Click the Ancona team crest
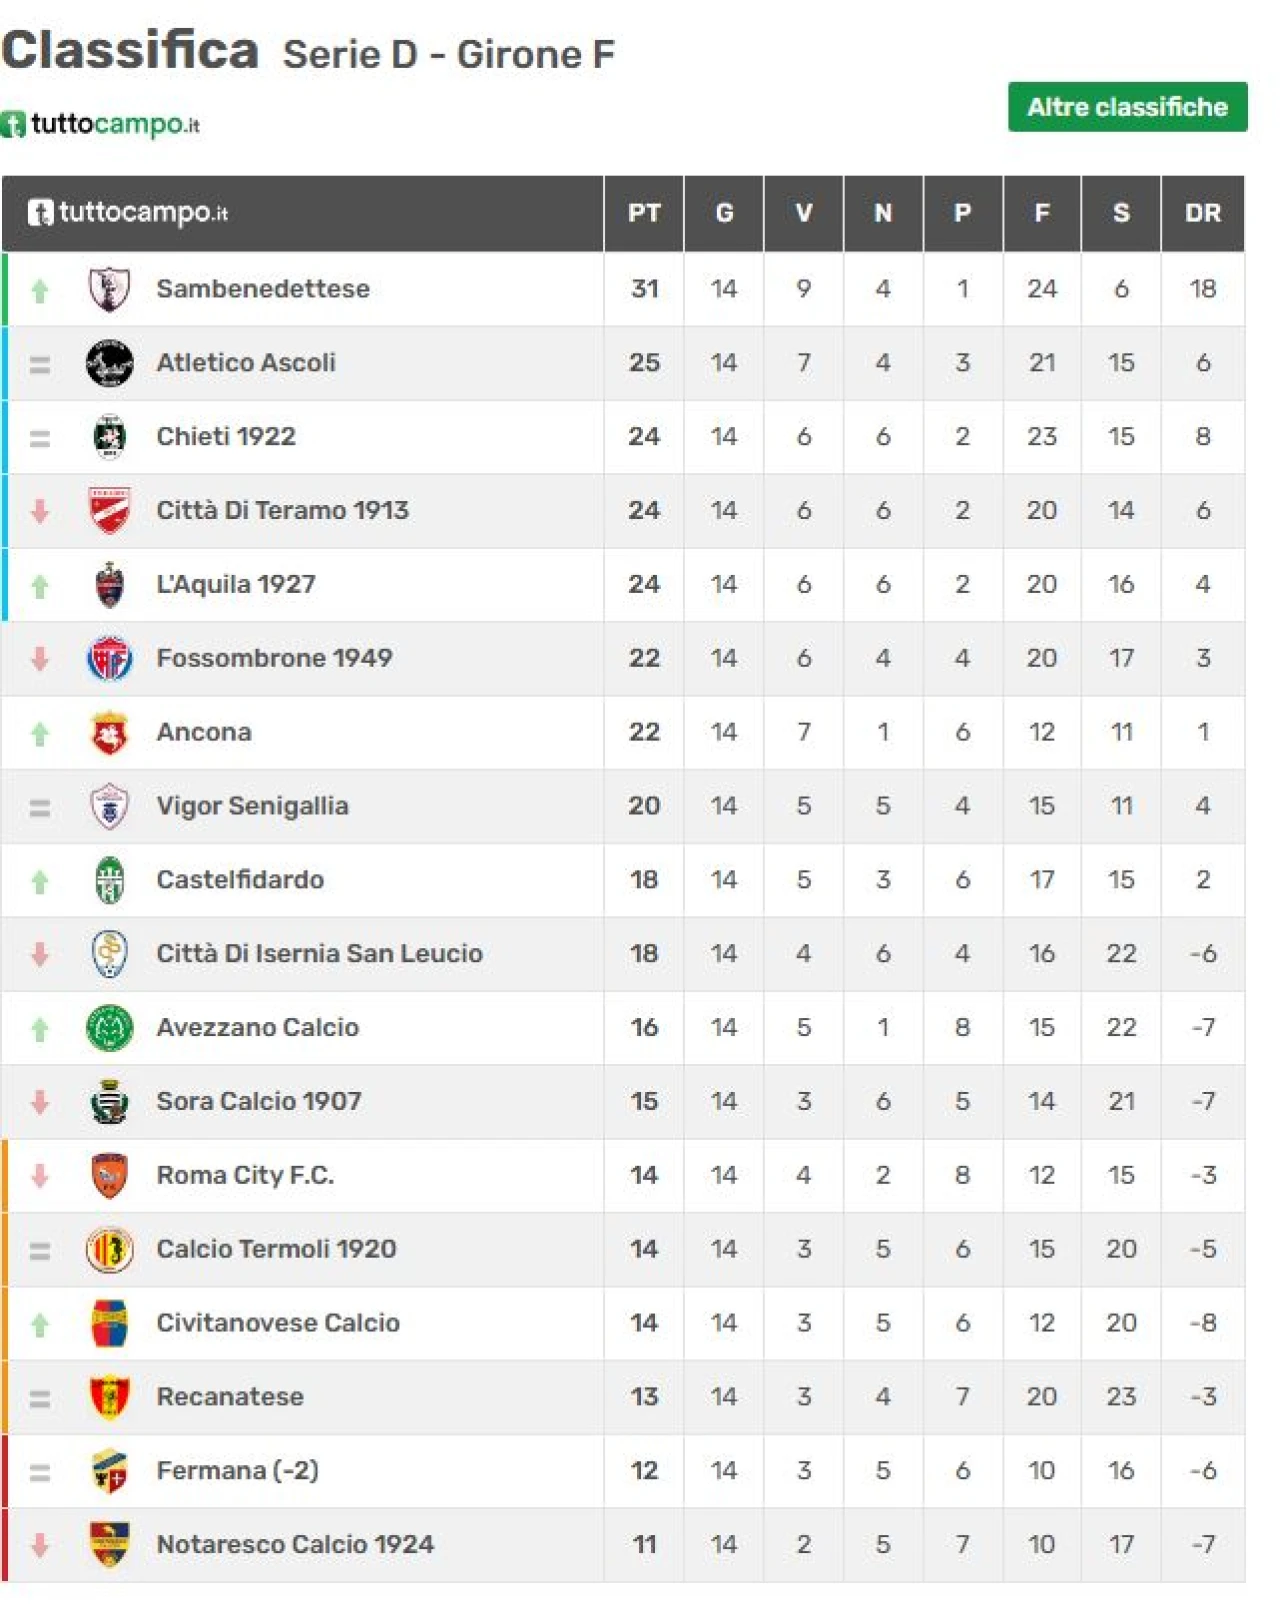Image resolution: width=1280 pixels, height=1607 pixels. click(109, 733)
